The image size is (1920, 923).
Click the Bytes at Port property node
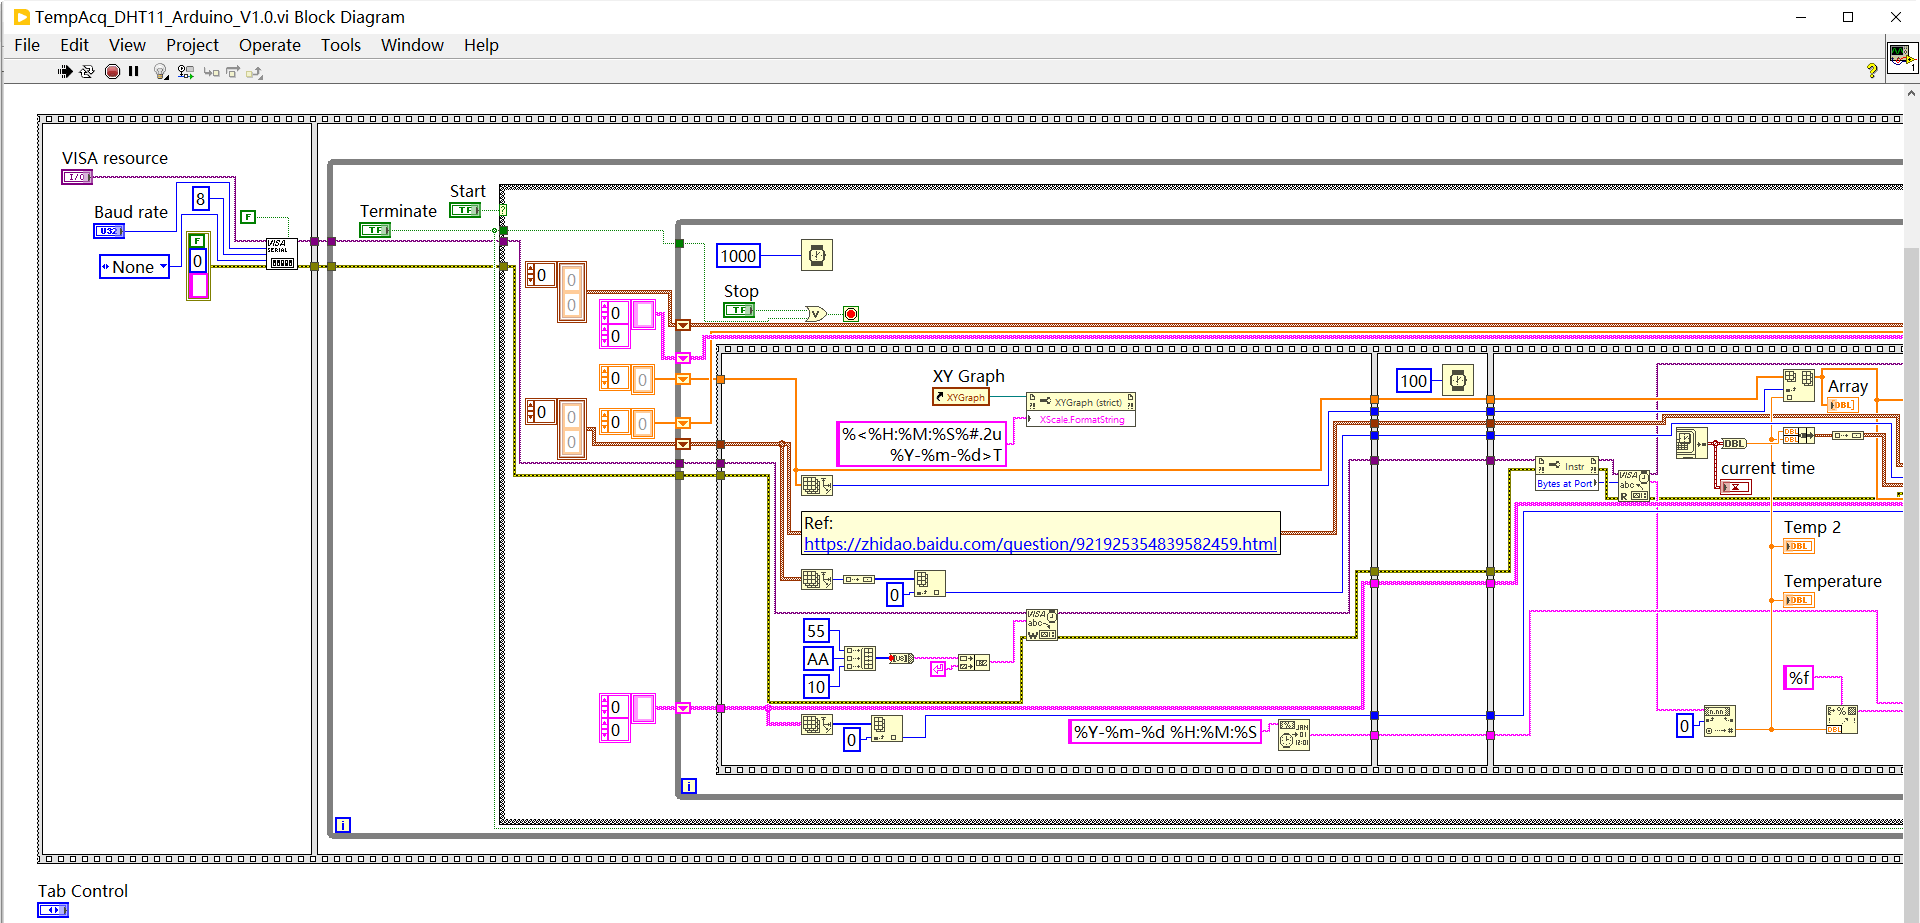[1566, 484]
